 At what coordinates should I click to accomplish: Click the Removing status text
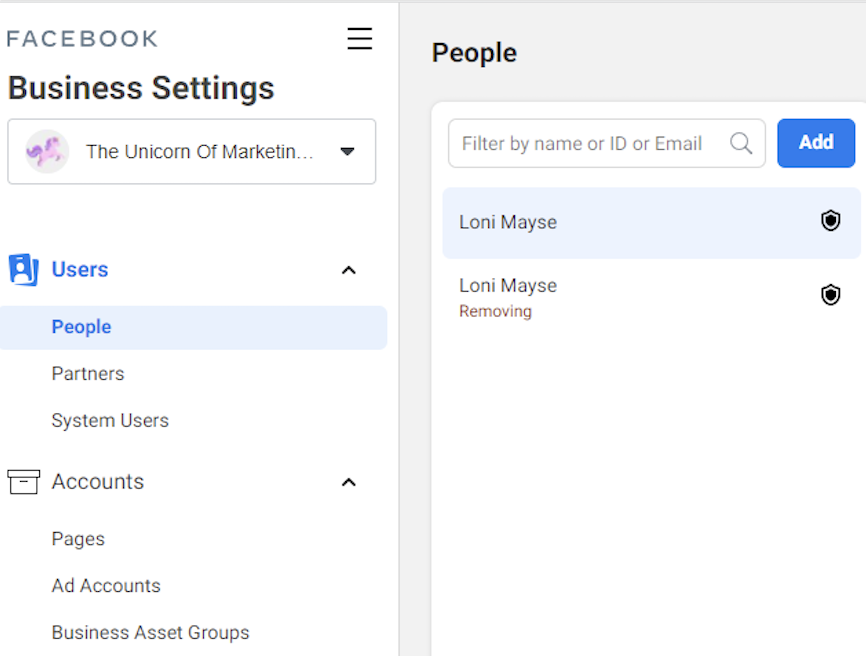[x=495, y=311]
